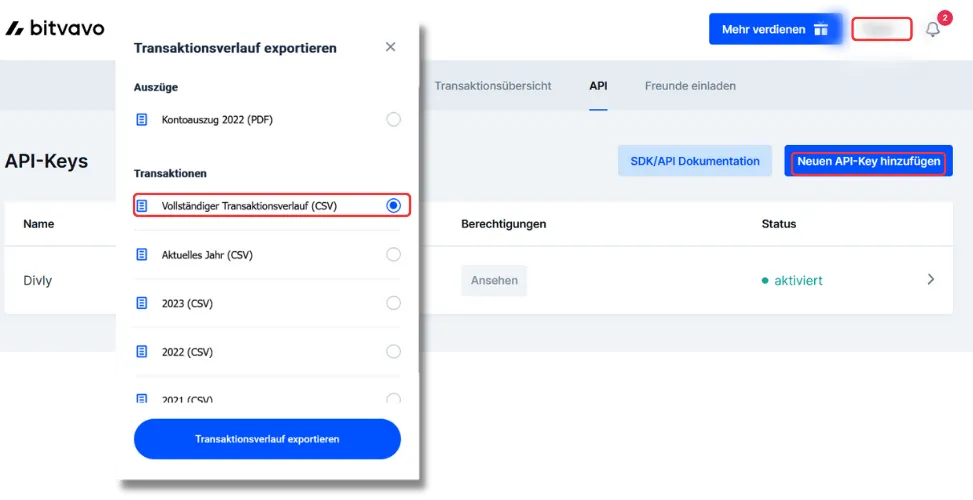Click Neuen API-Key hinzufügen
The width and height of the screenshot is (973, 500).
[868, 161]
